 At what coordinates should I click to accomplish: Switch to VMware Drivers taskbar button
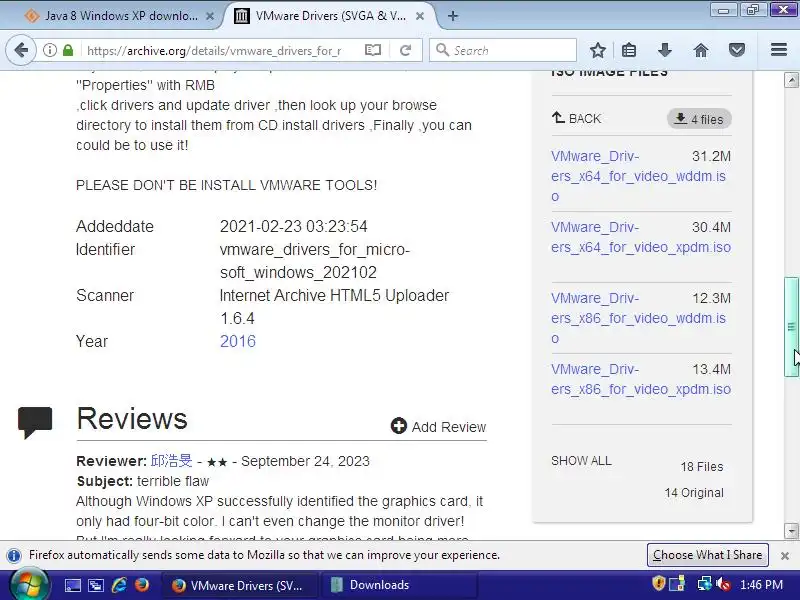[239, 585]
